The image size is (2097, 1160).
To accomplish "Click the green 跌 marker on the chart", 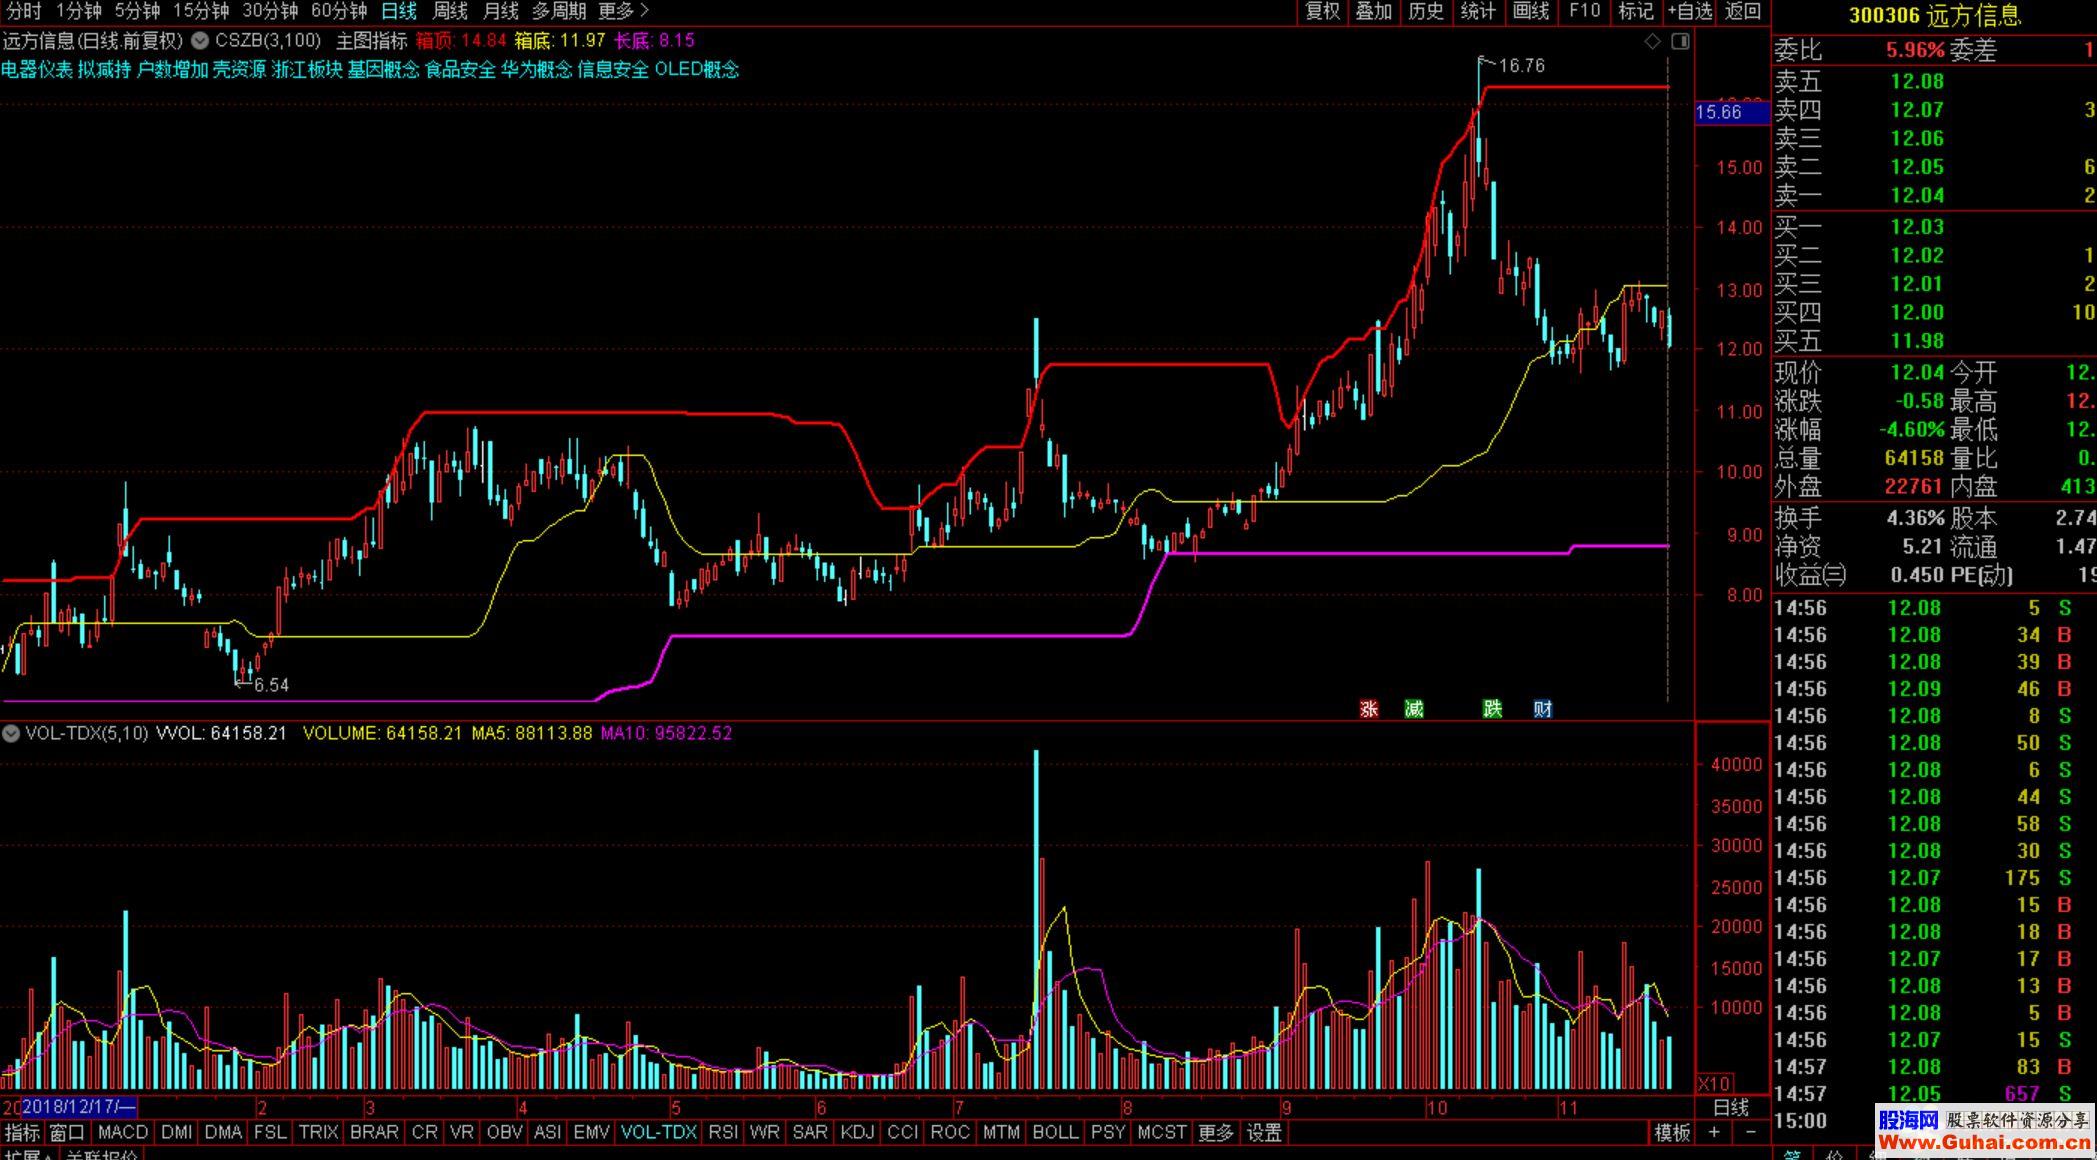I will click(1493, 709).
